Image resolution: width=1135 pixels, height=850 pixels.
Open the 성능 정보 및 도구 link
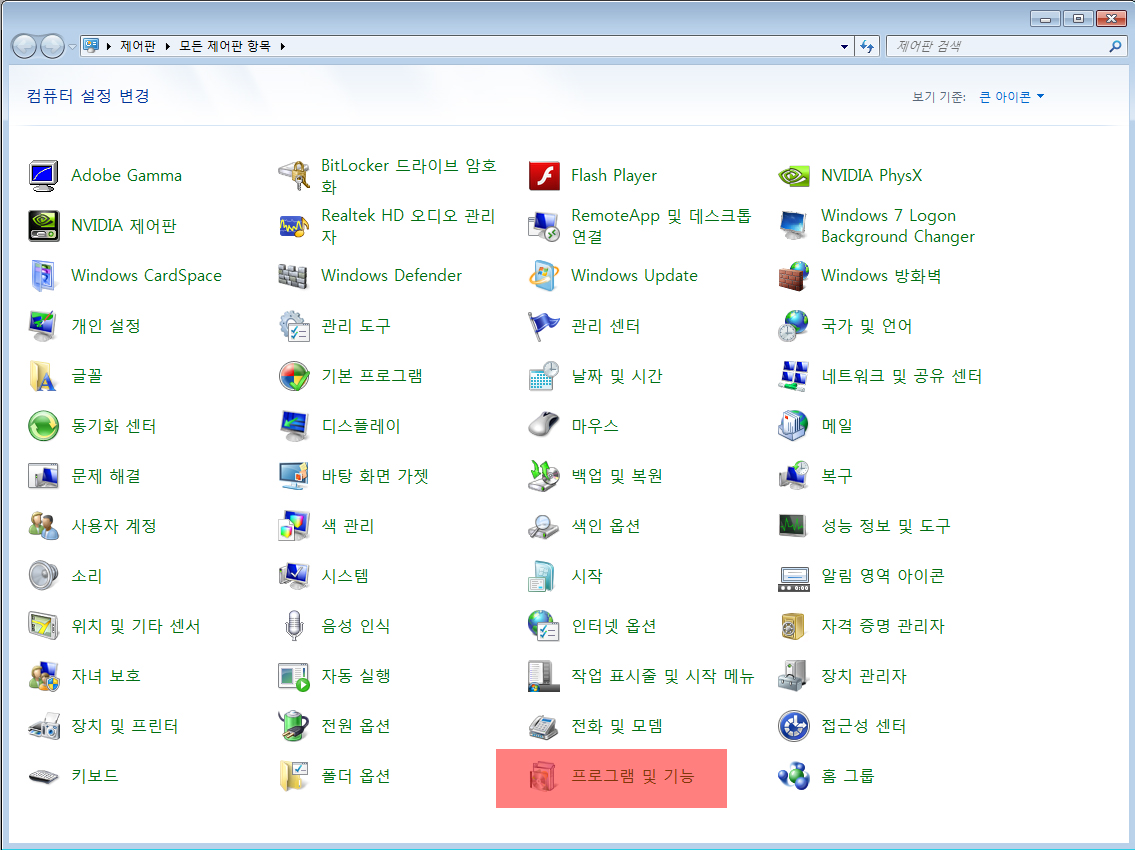tap(885, 526)
